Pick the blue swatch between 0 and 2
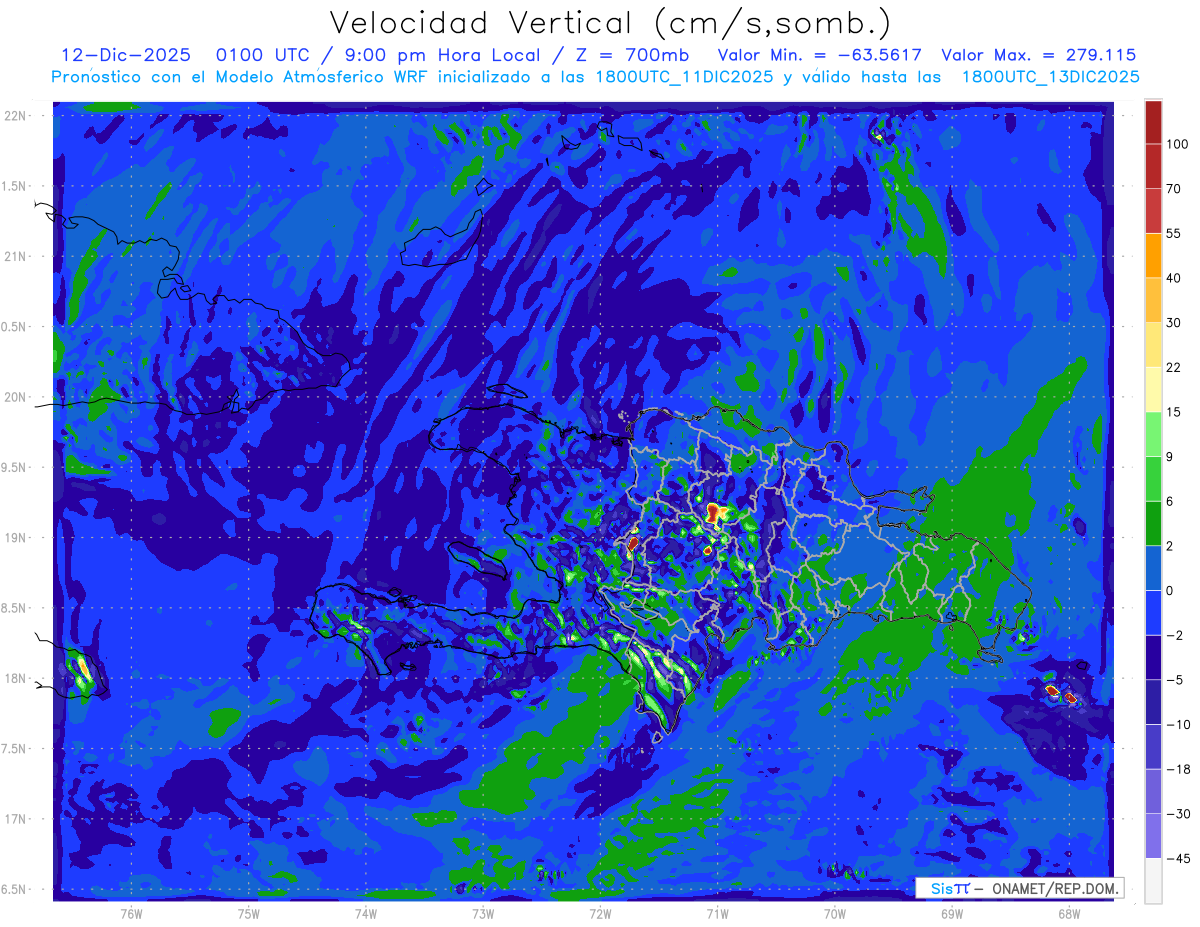Image resolution: width=1200 pixels, height=927 pixels. [1153, 568]
